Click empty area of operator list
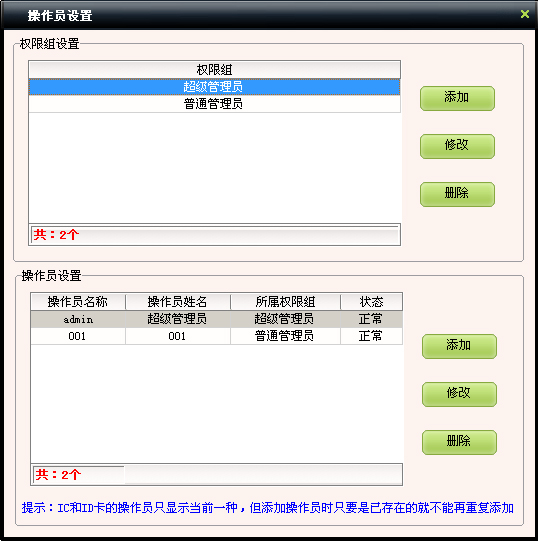The height and width of the screenshot is (541, 538). 216,404
